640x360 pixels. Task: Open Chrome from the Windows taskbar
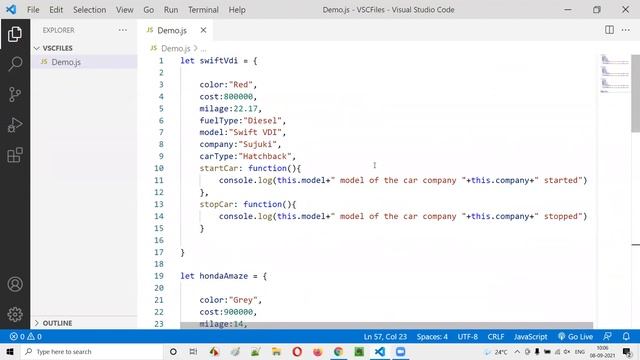tap(338, 351)
